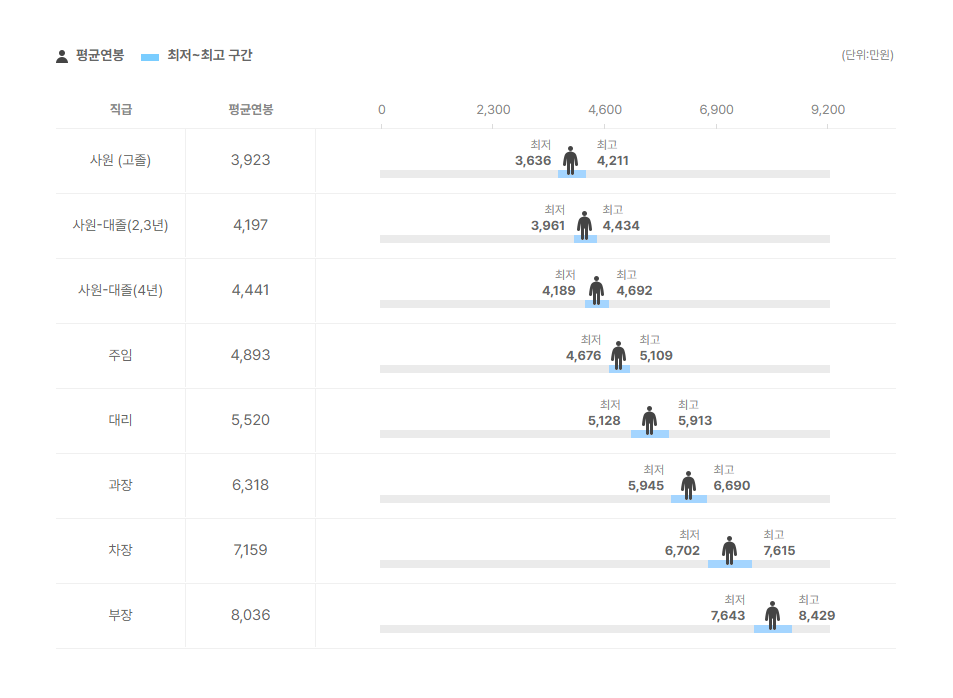Viewport: 953px width, 698px height.
Task: Click the 4,600 axis tick label
Action: 605,109
